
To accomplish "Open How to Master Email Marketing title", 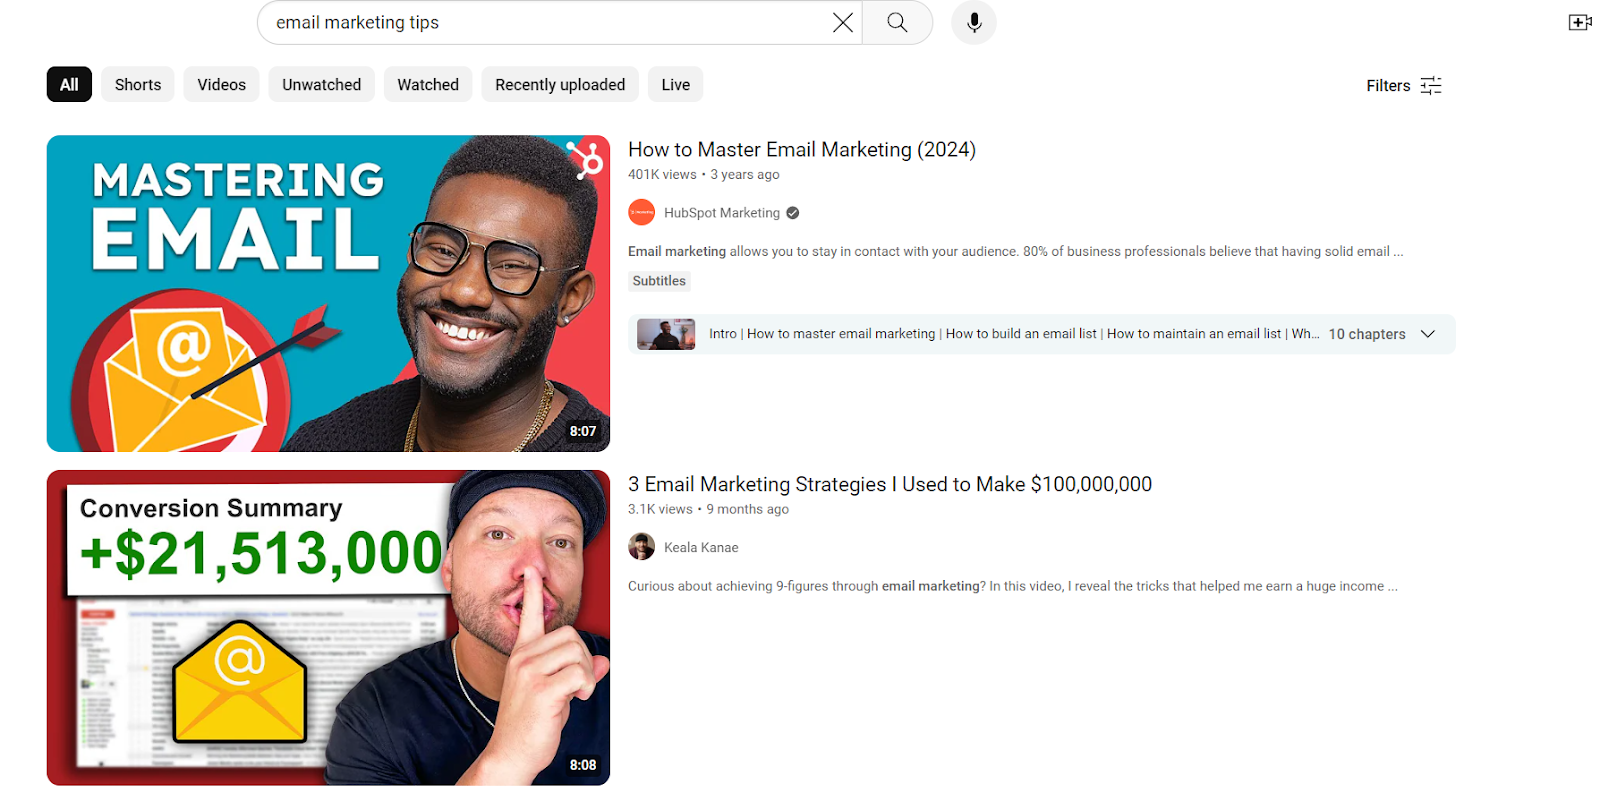I will click(801, 150).
